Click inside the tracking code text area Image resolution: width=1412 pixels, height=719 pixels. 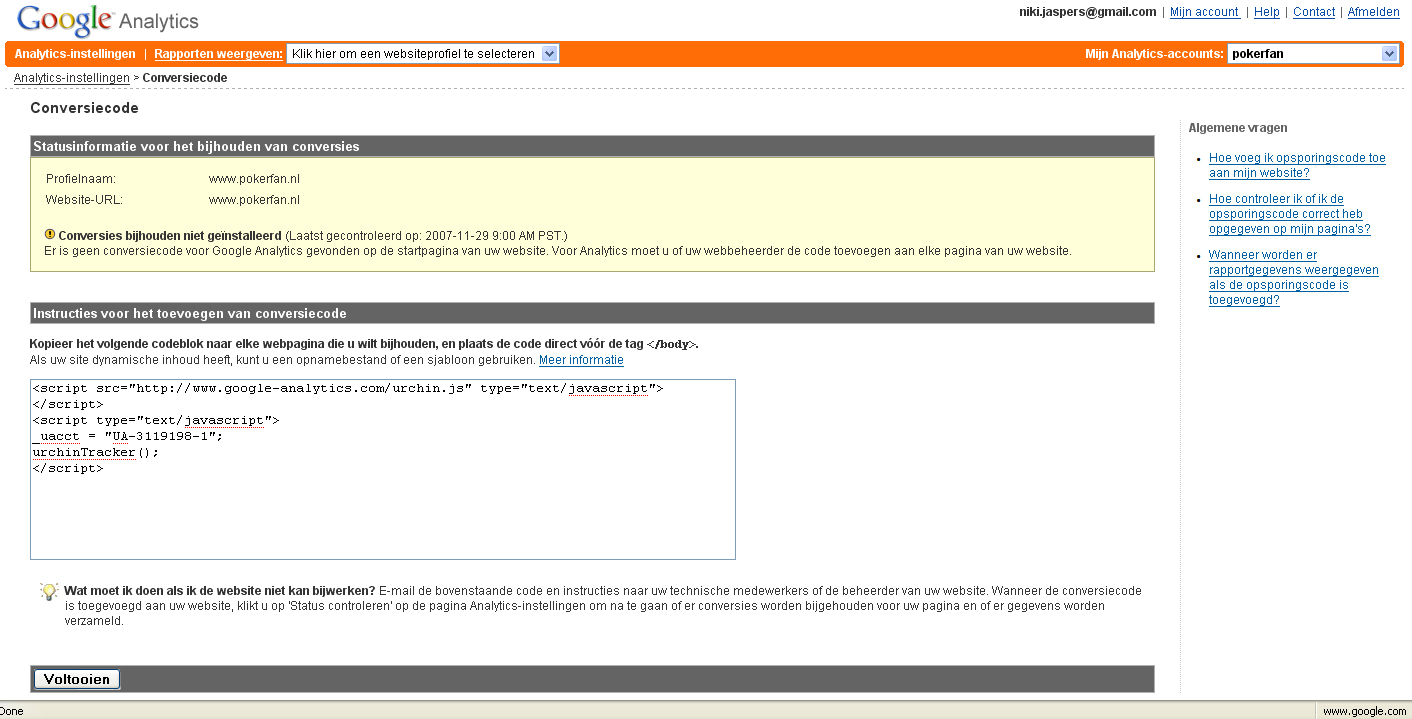pos(383,469)
